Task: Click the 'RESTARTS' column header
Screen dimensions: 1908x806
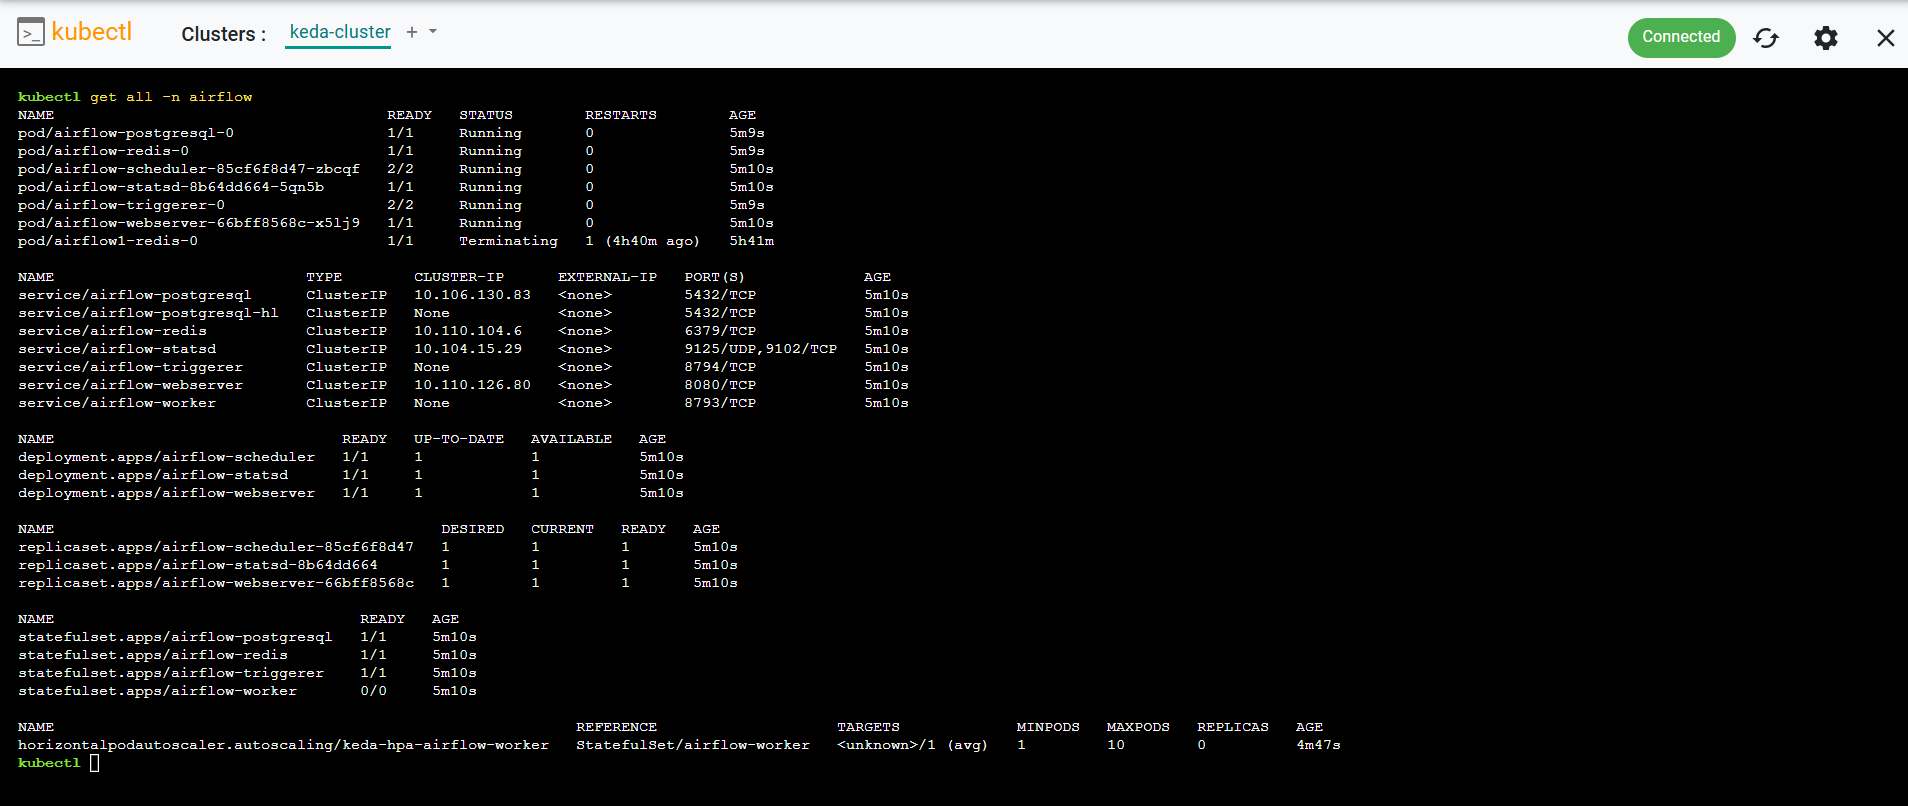Action: [621, 115]
